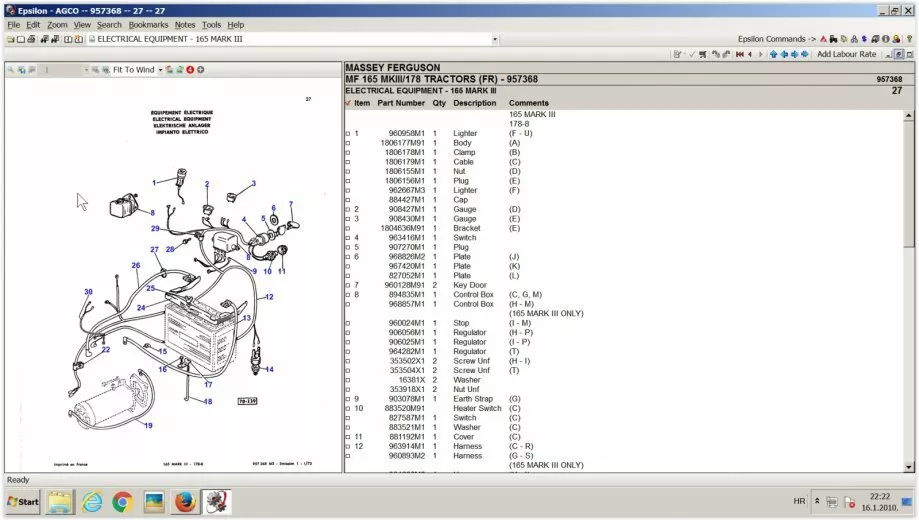Jump to first page with red rewind icon
Viewport: 919px width, 520px height.
point(740,55)
